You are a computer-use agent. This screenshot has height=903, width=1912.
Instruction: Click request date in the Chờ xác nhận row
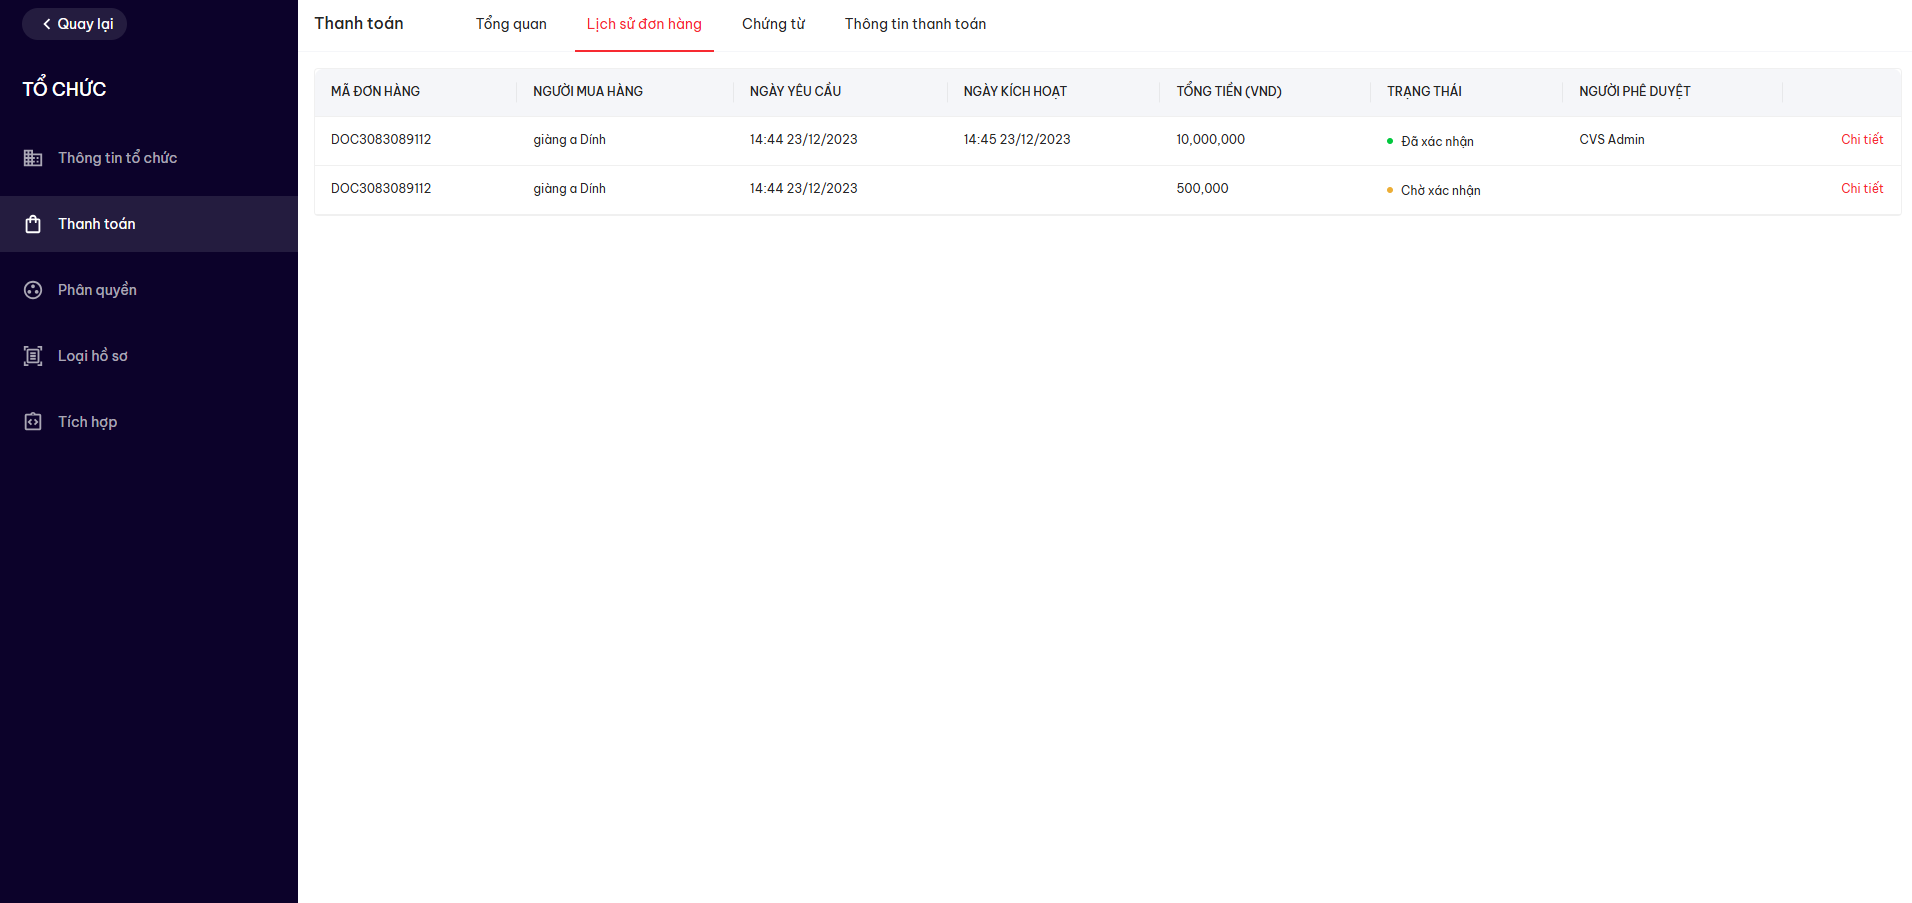pyautogui.click(x=803, y=188)
